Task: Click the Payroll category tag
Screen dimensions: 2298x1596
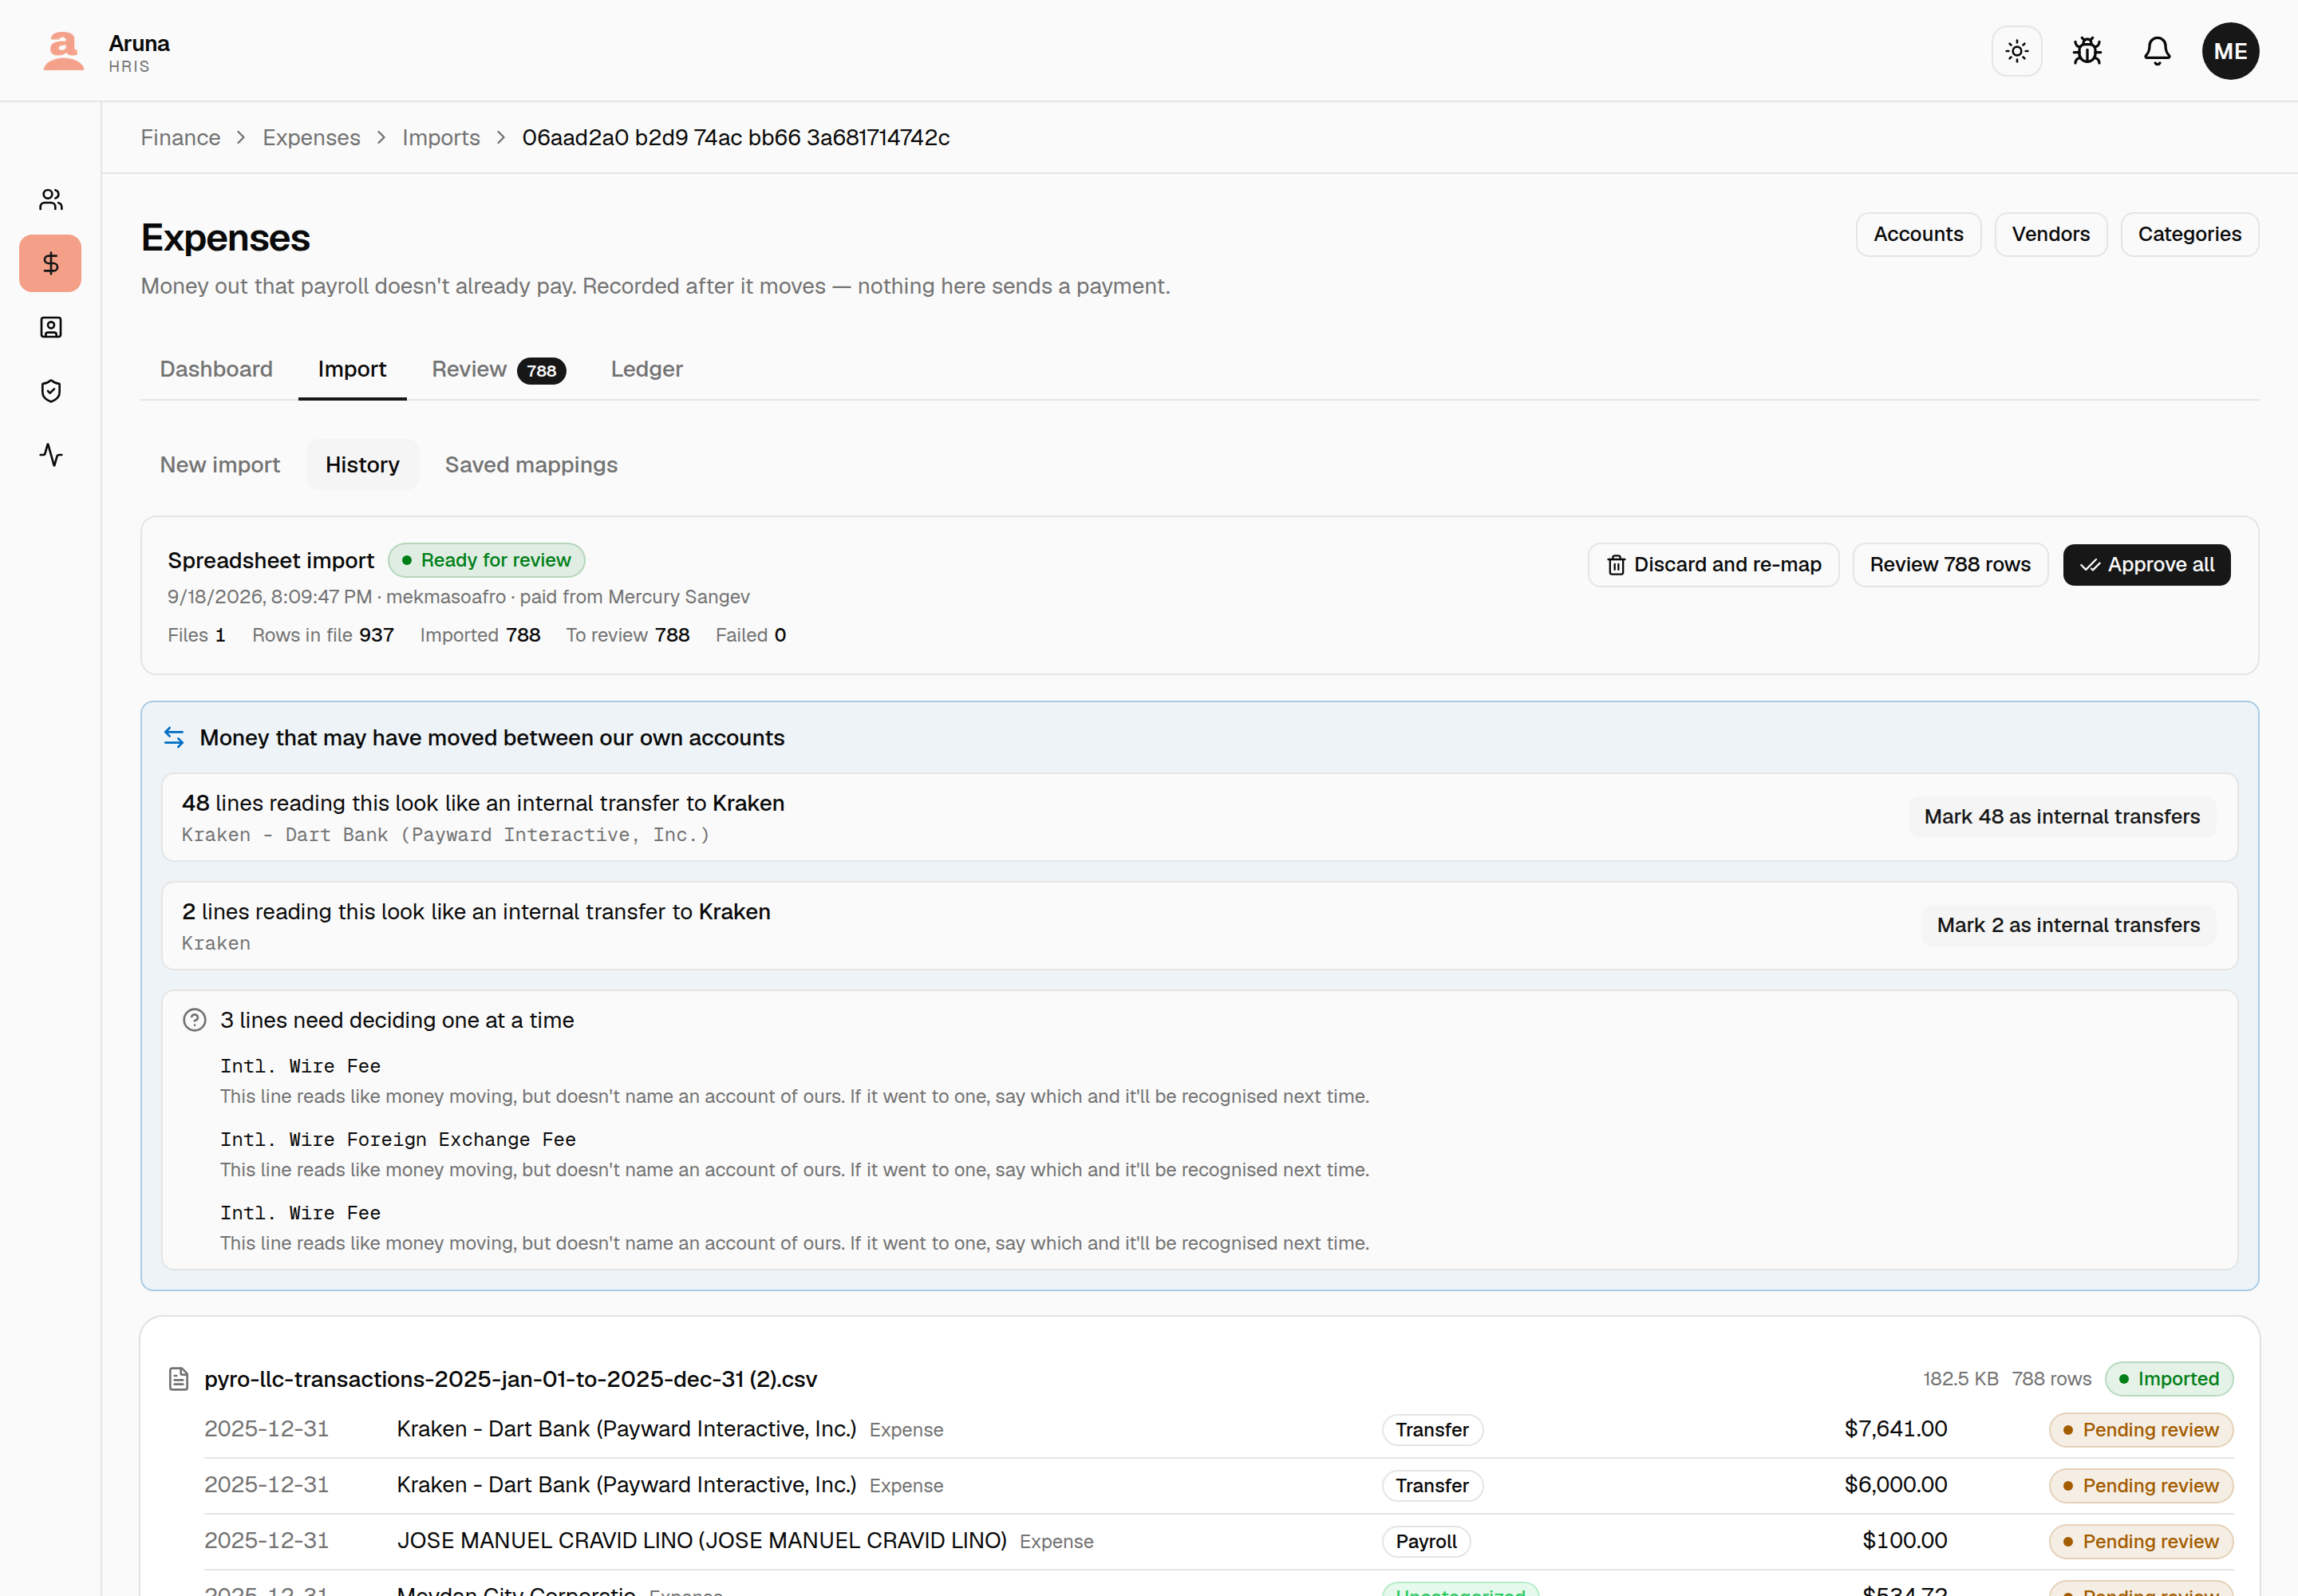Action: 1426,1542
